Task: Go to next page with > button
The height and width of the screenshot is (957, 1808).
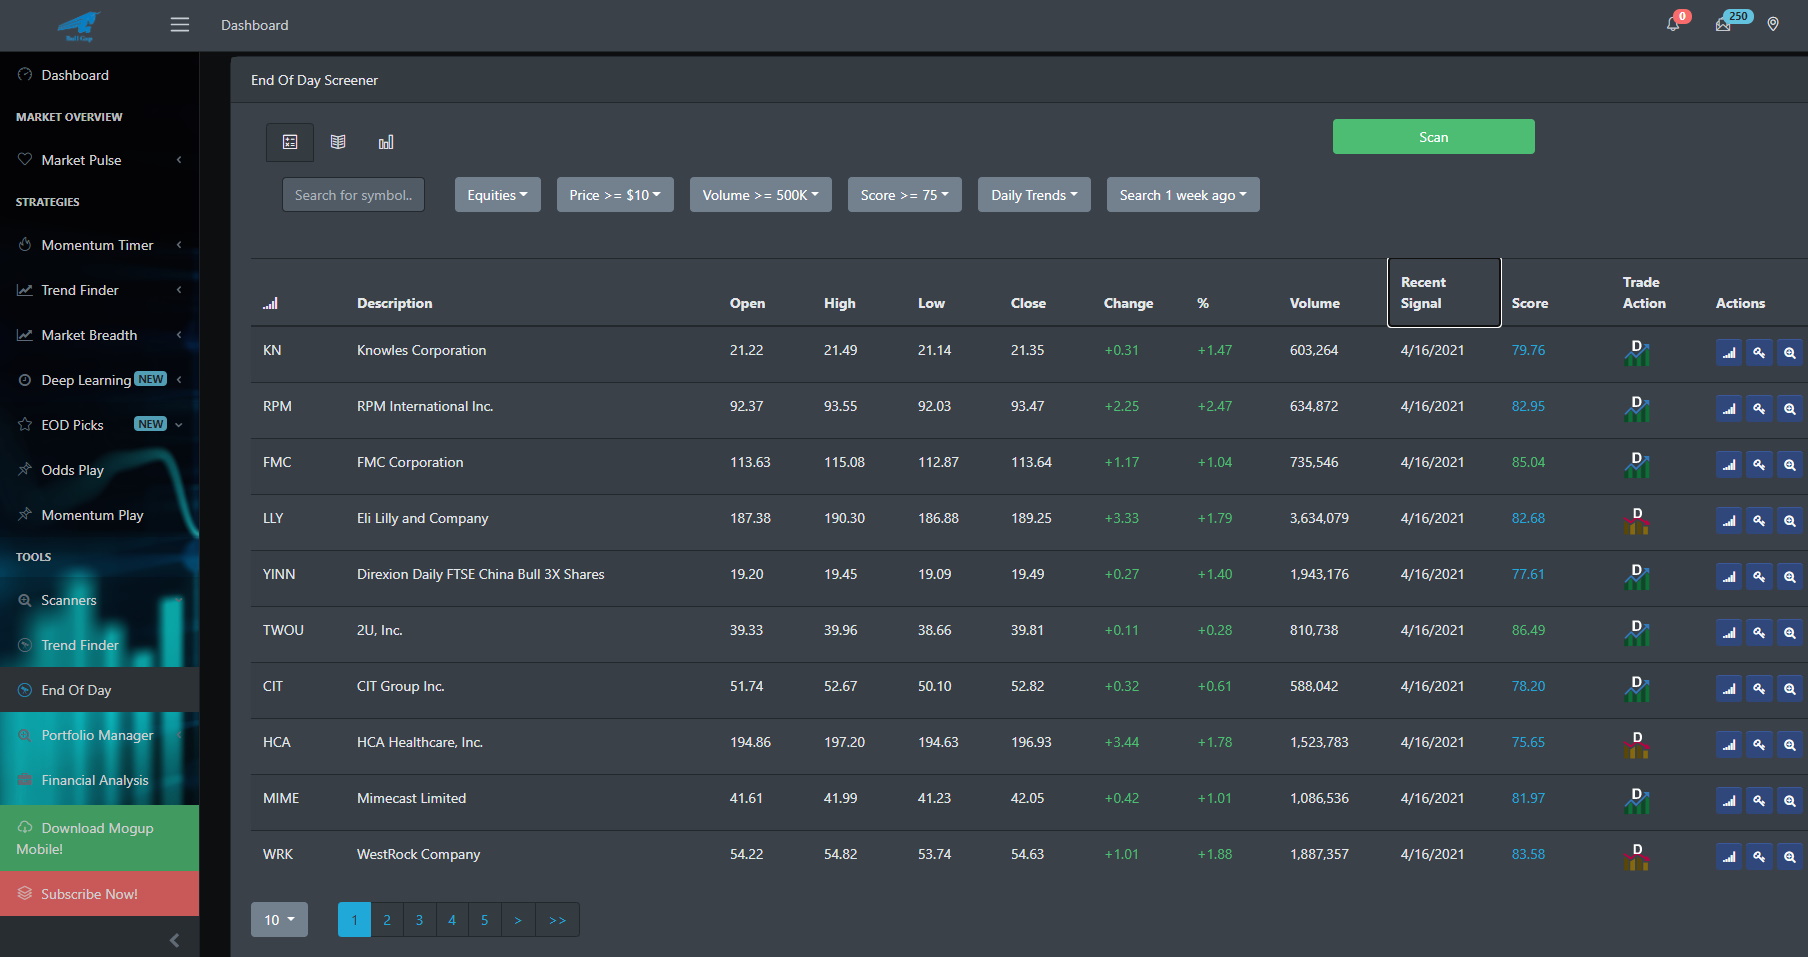Action: pos(517,920)
